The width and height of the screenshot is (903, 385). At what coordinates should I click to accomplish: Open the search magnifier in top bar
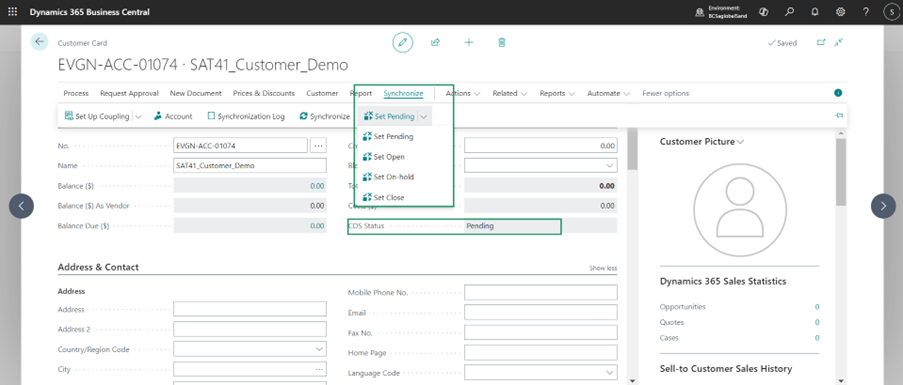(790, 12)
